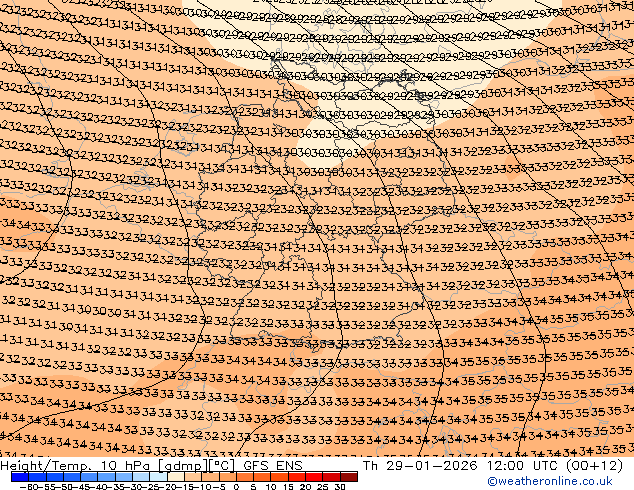Image resolution: width=634 pixels, height=490 pixels.
Task: Pick the 15 to 20 red-orange swatch
Action: tap(297, 477)
